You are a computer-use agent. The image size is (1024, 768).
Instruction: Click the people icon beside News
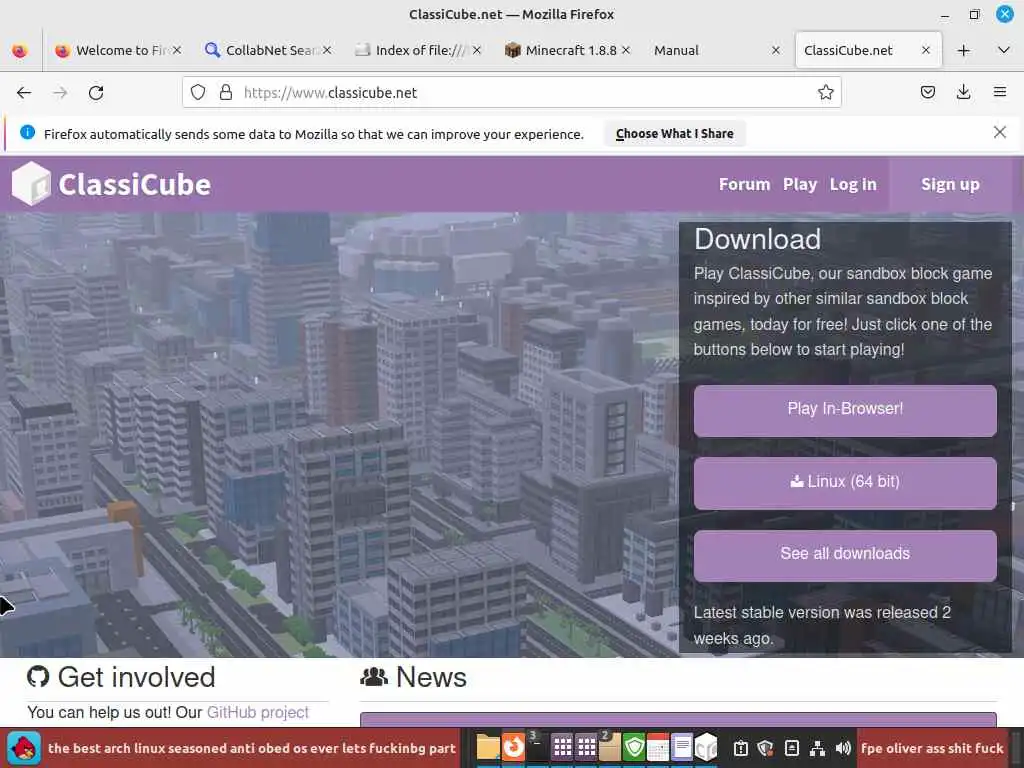click(x=374, y=677)
